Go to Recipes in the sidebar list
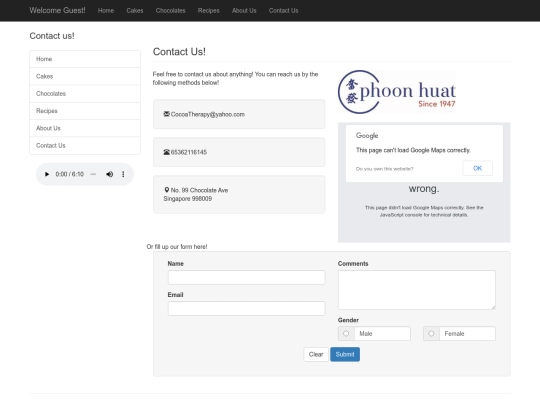Image resolution: width=540 pixels, height=405 pixels. pyautogui.click(x=85, y=111)
